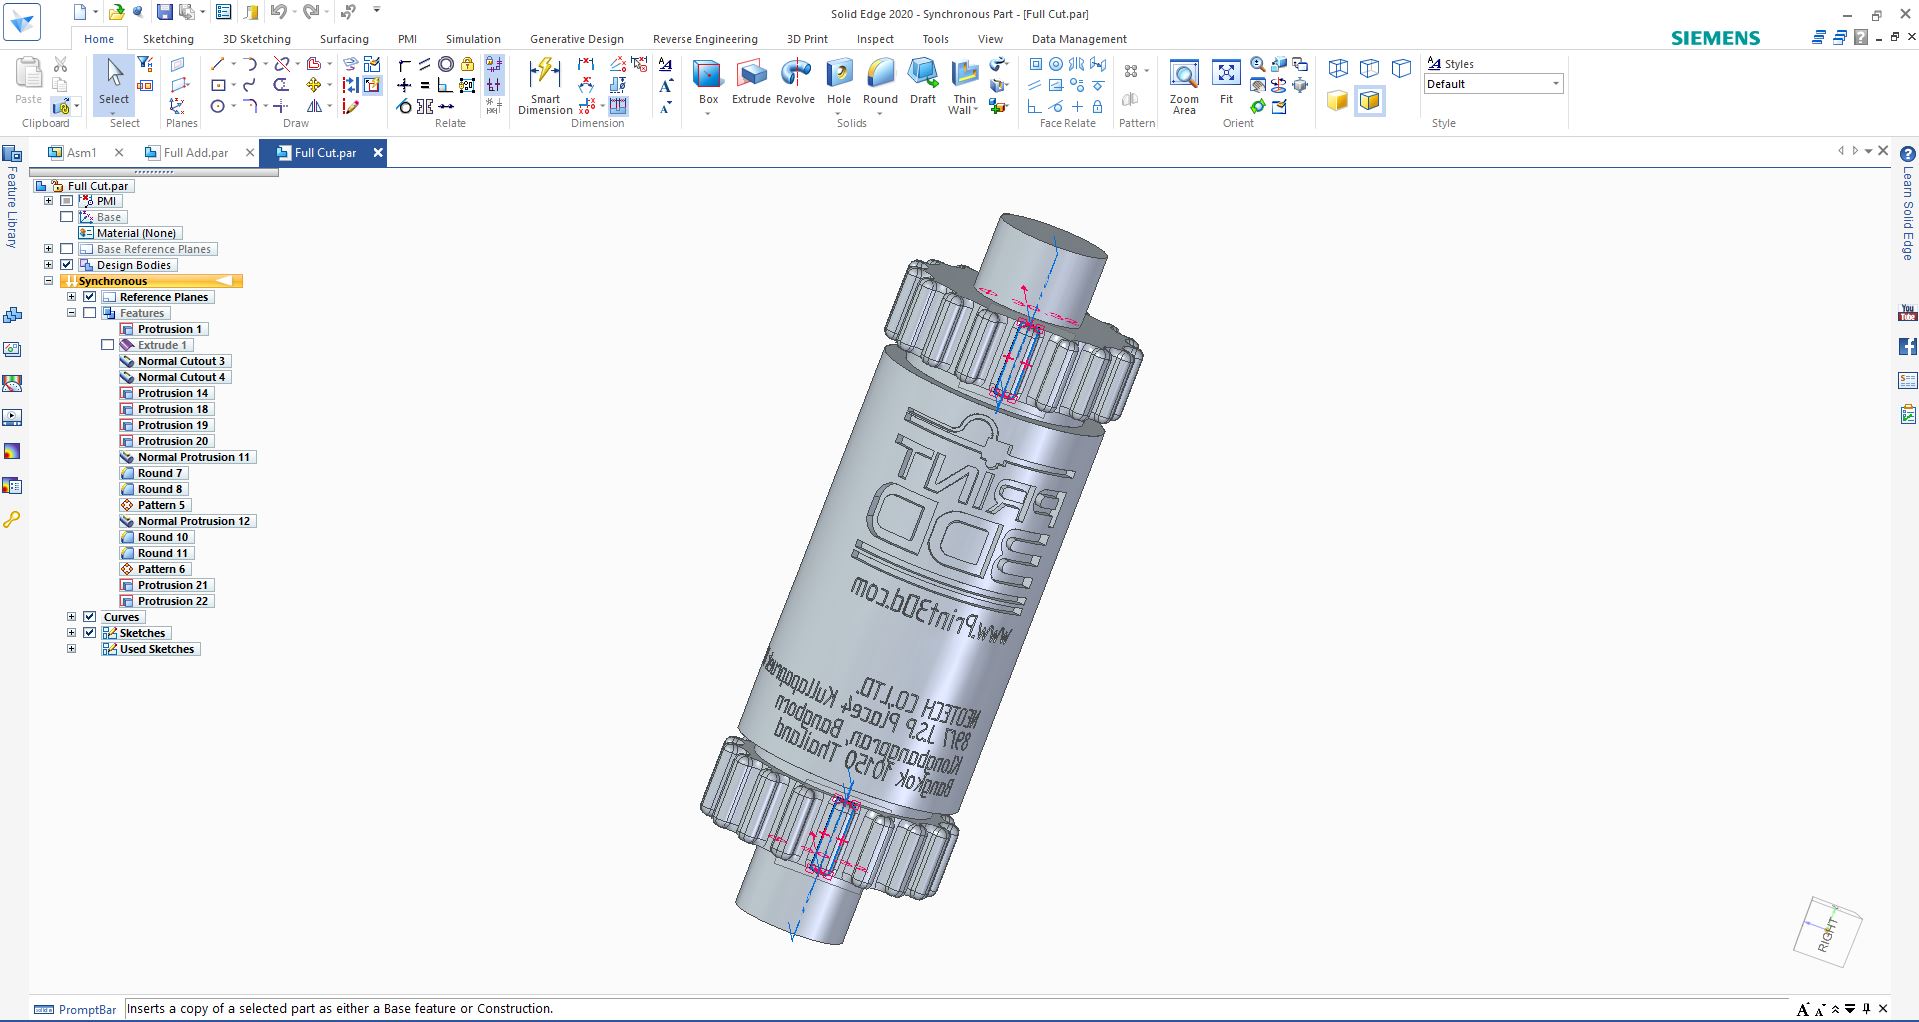Screen dimensions: 1919x1022
Task: Toggle the Extrude 1 checkbox
Action: click(108, 345)
